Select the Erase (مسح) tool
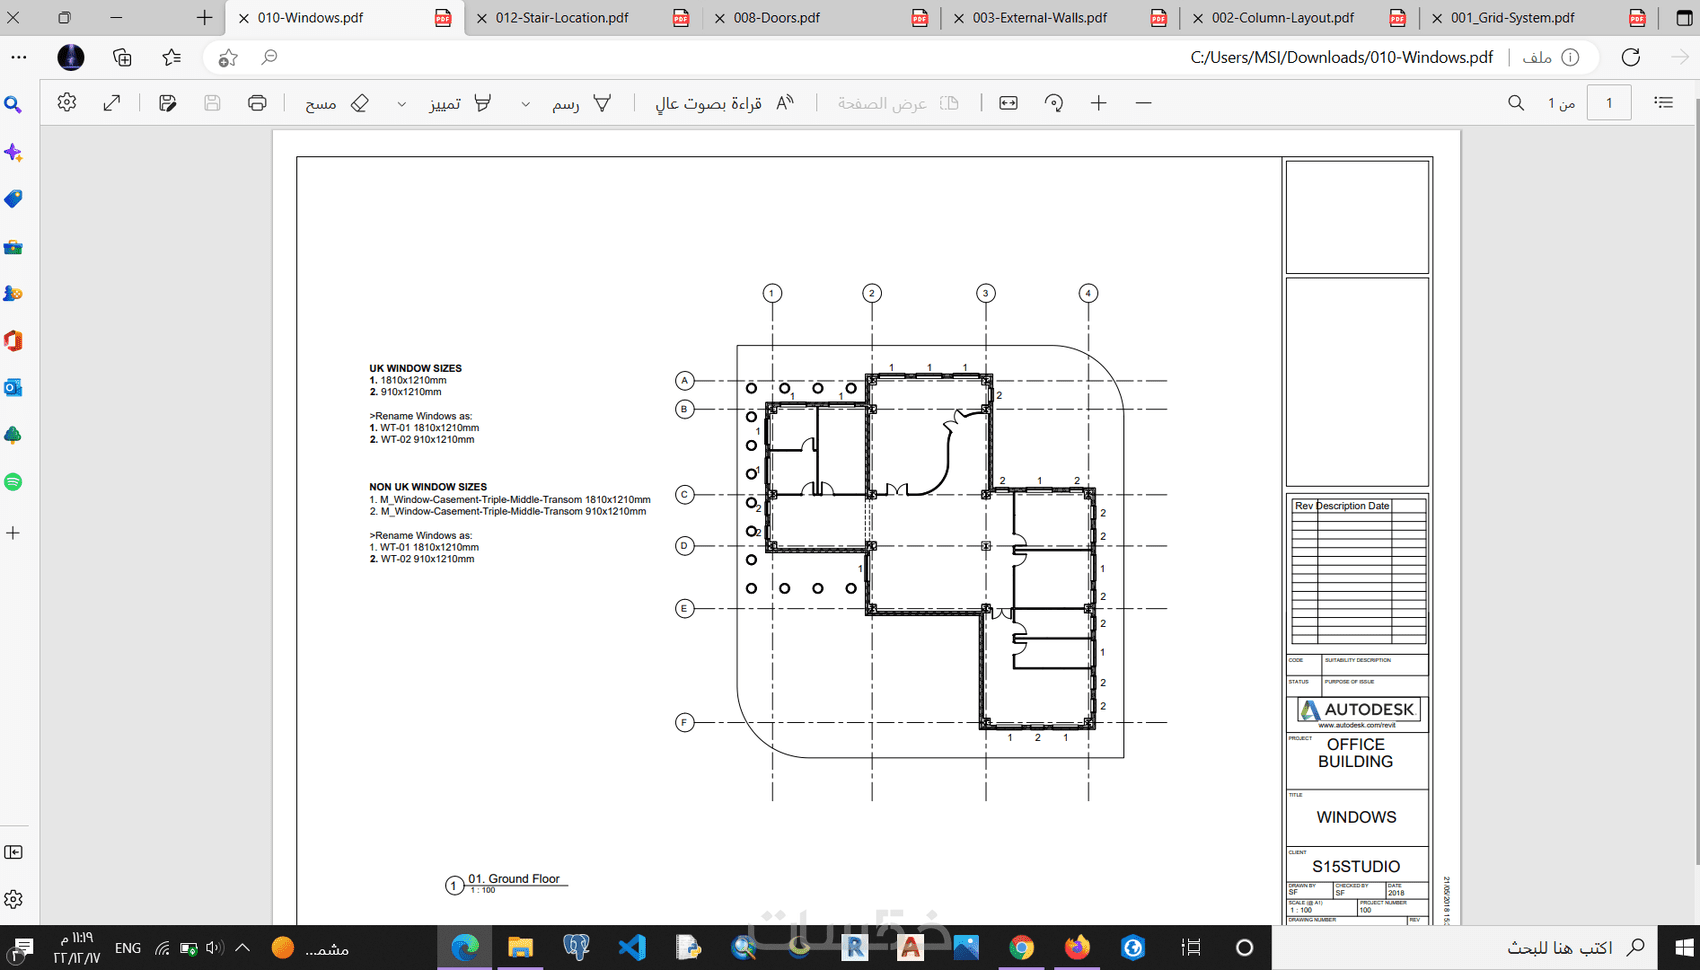The height and width of the screenshot is (970, 1700). point(338,103)
